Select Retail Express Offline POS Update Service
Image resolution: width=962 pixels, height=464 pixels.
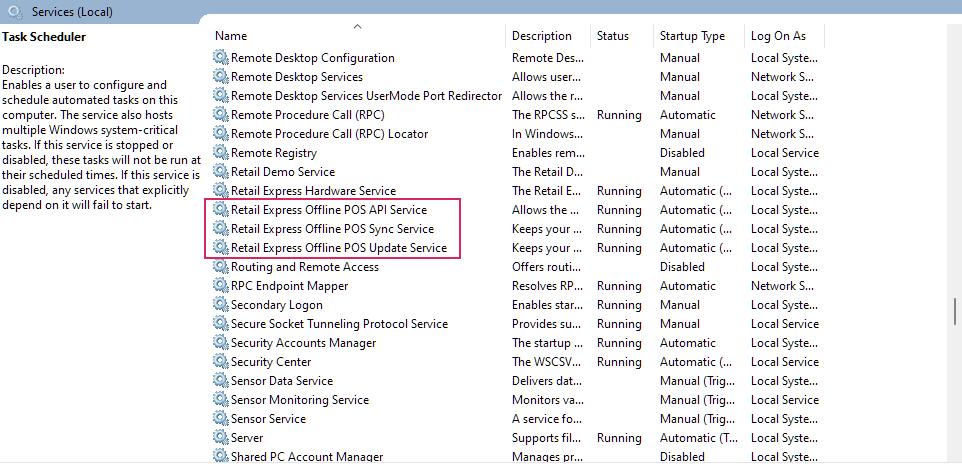click(x=339, y=248)
